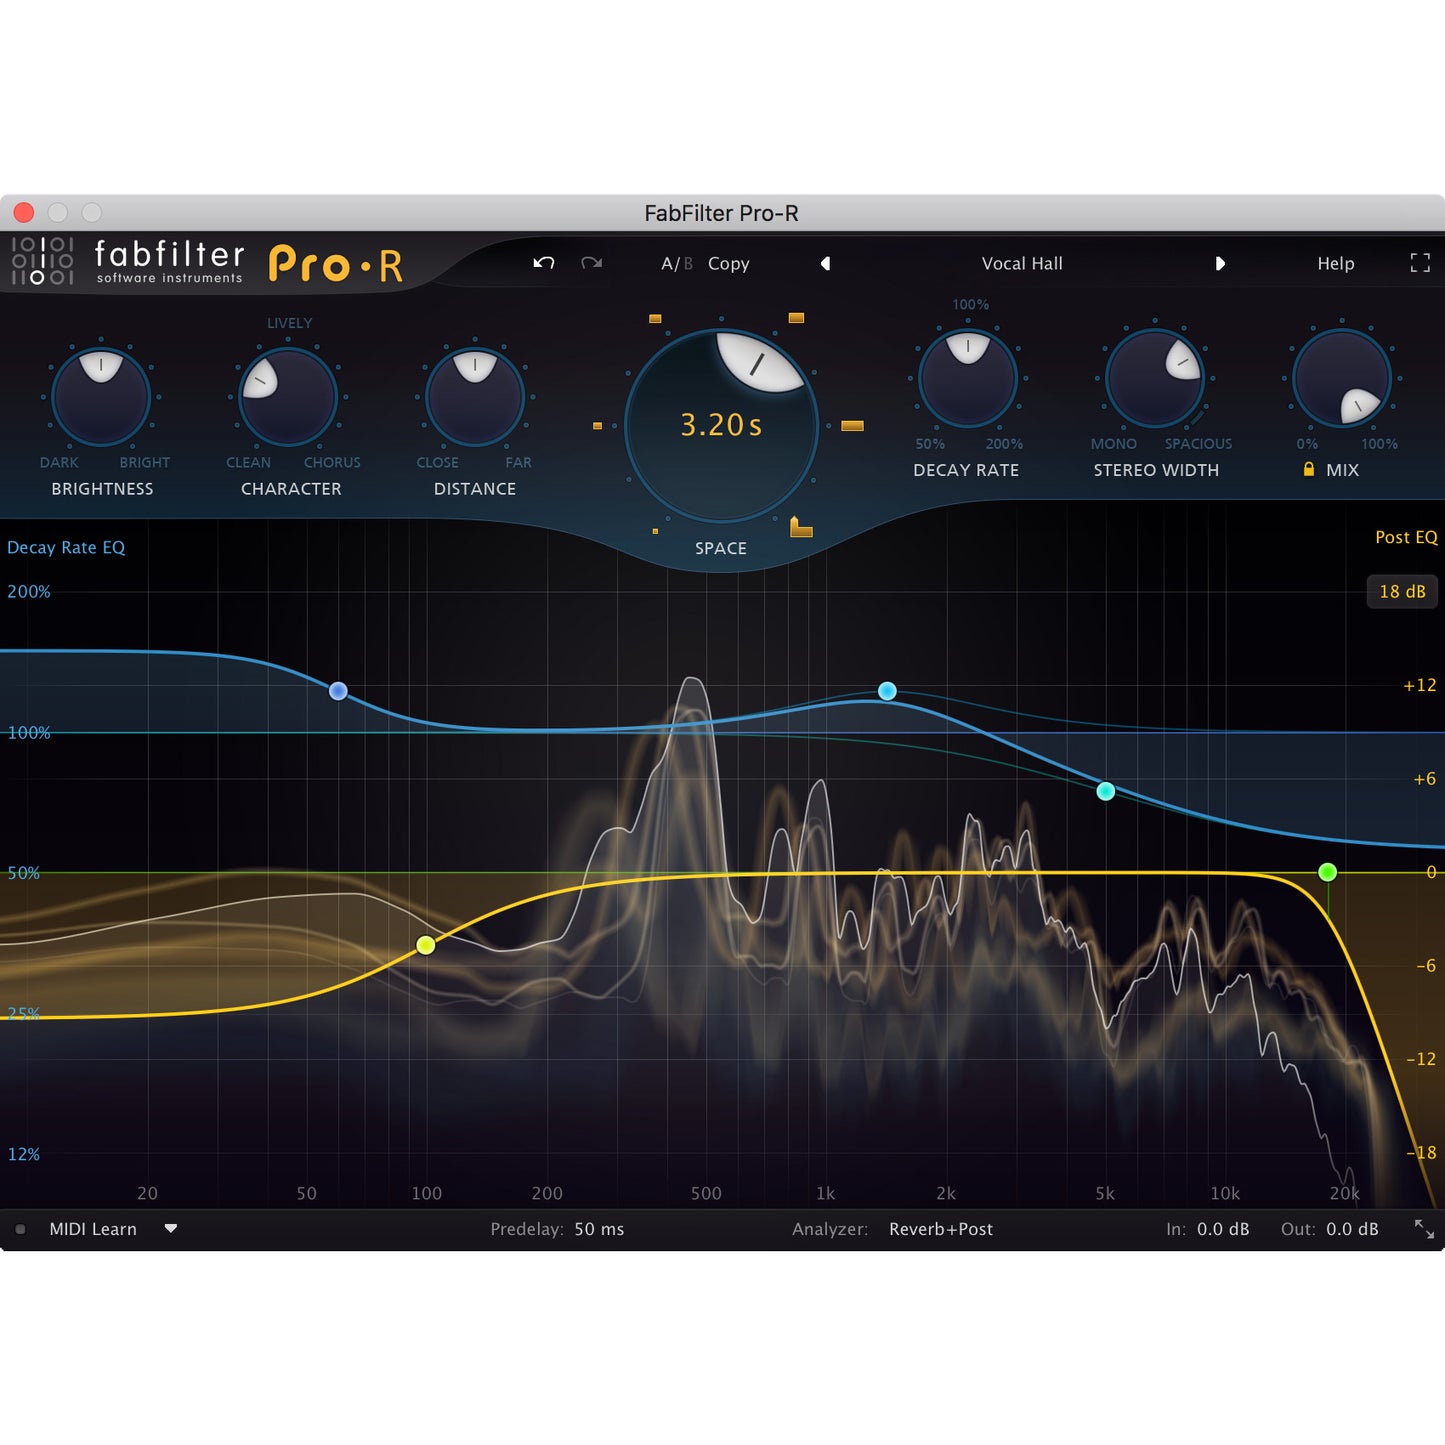
Task: Switch to preset slot B using the A/B toggle
Action: pyautogui.click(x=686, y=263)
